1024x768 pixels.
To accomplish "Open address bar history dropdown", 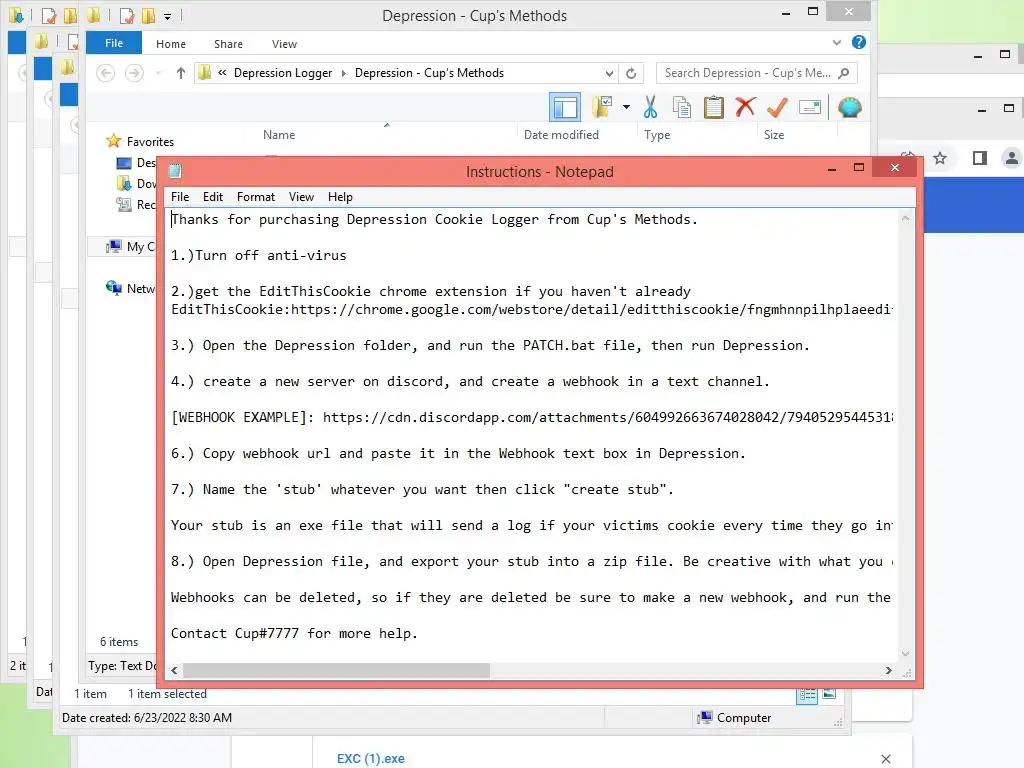I will (609, 73).
